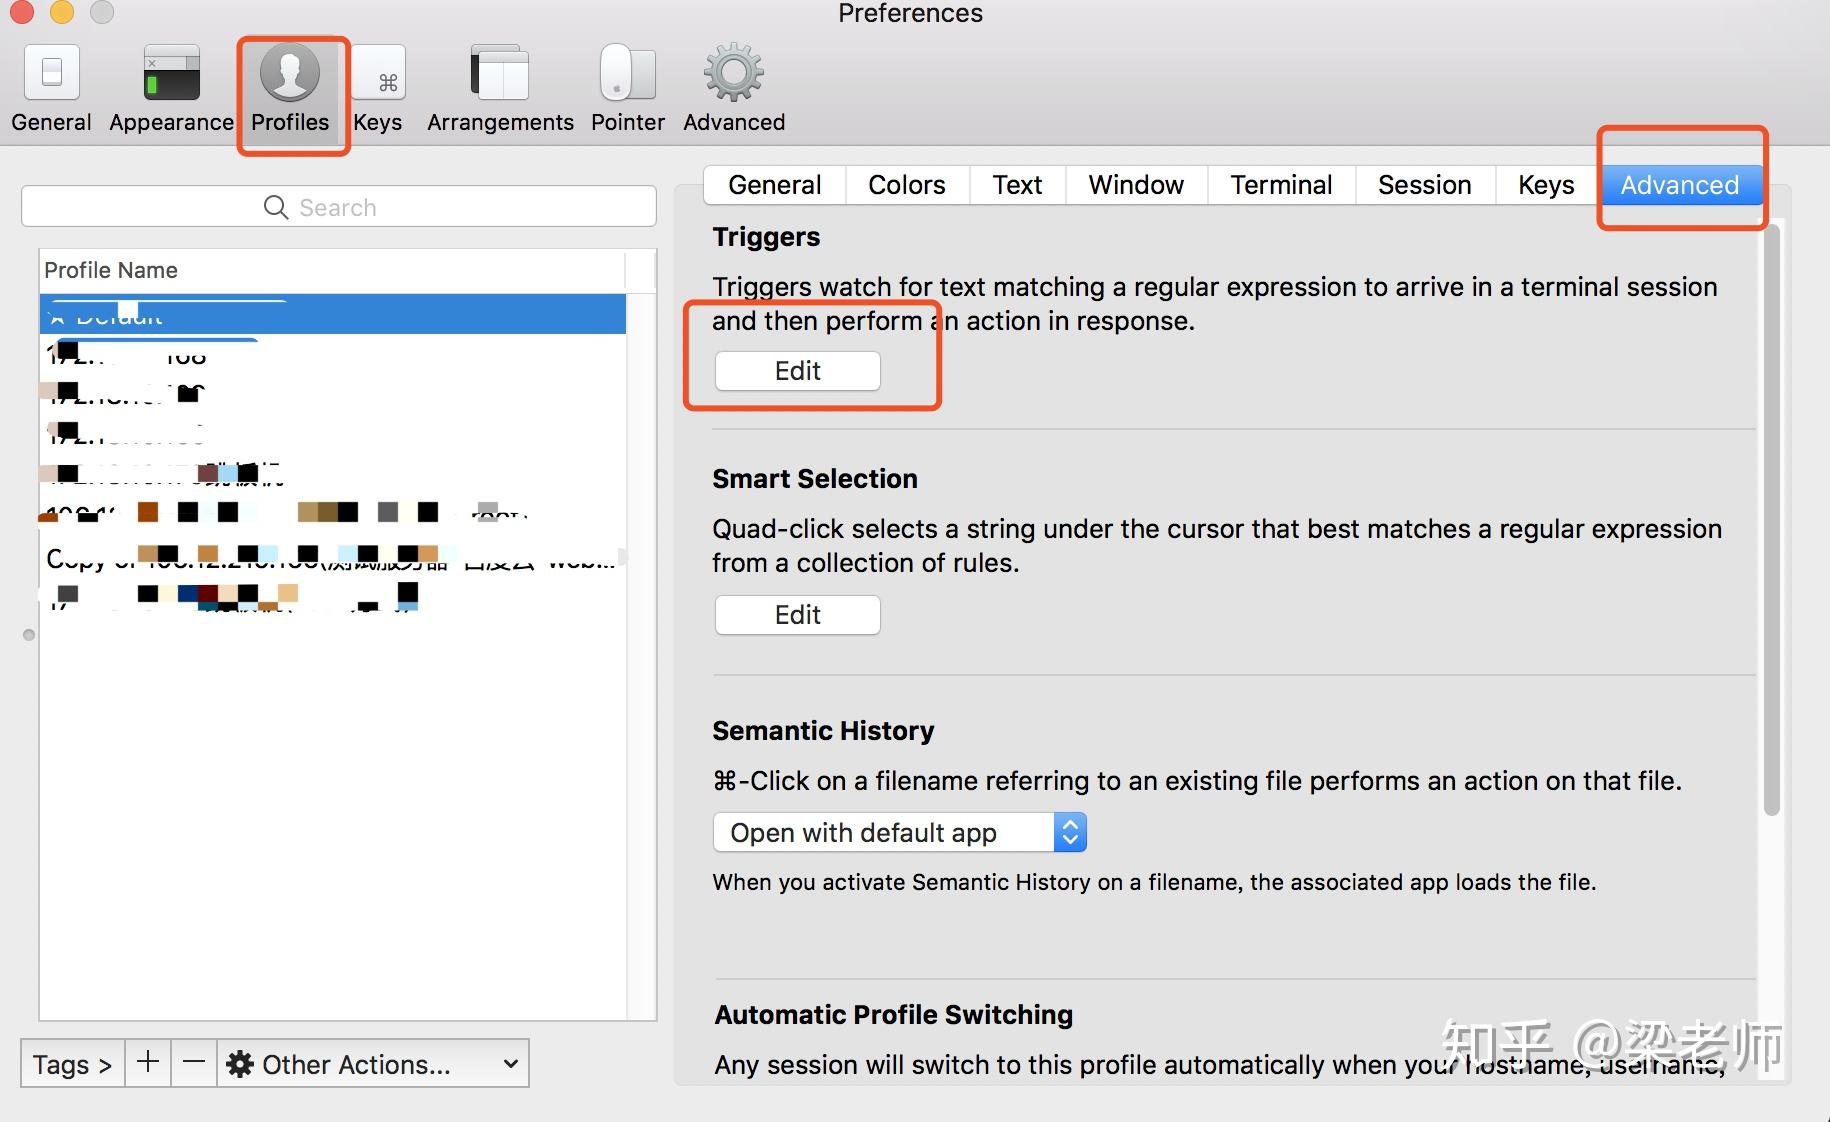The width and height of the screenshot is (1830, 1122).
Task: Open the Other Actions dropdown
Action: (373, 1063)
